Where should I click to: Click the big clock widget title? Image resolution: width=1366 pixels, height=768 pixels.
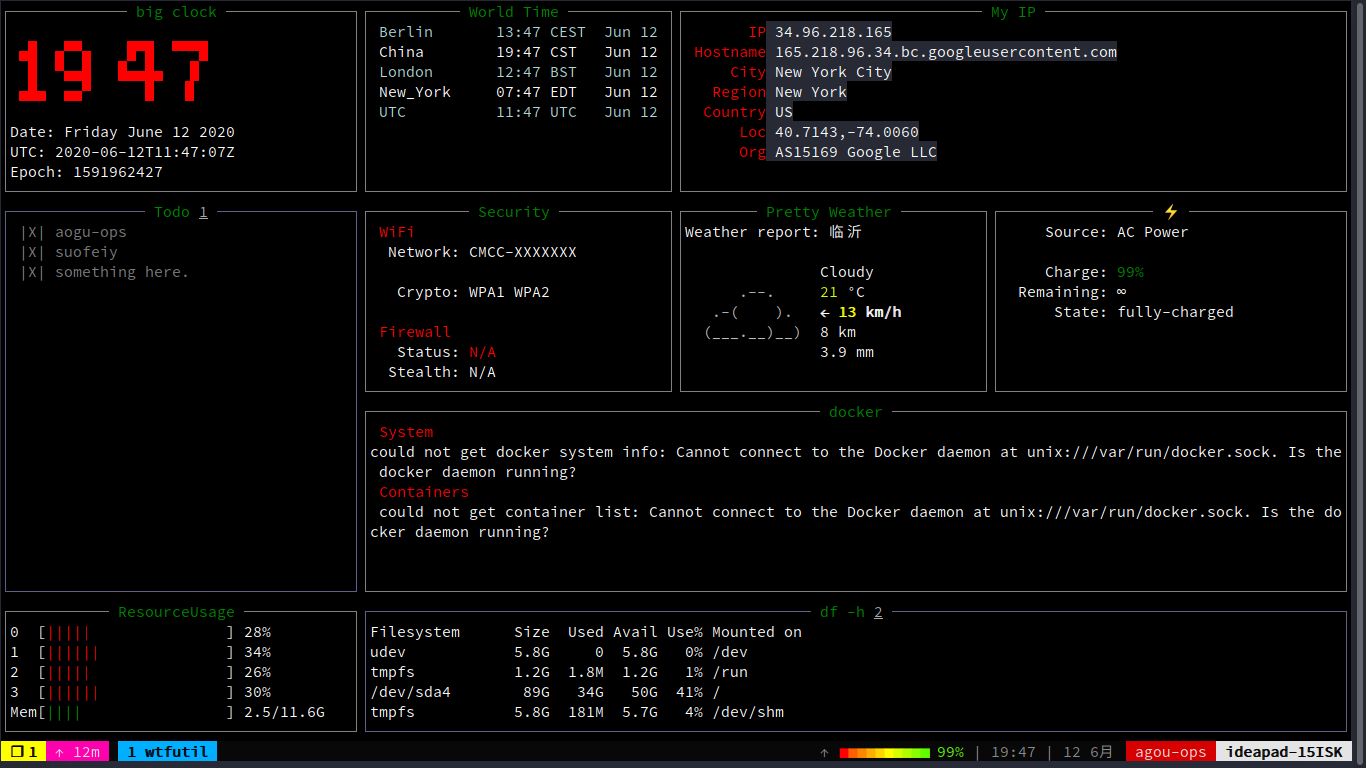point(177,12)
